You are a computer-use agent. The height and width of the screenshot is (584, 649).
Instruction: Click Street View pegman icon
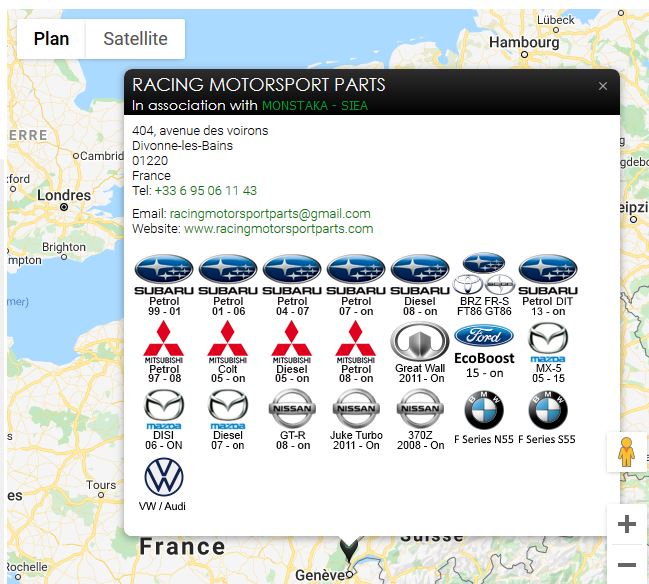pos(626,452)
